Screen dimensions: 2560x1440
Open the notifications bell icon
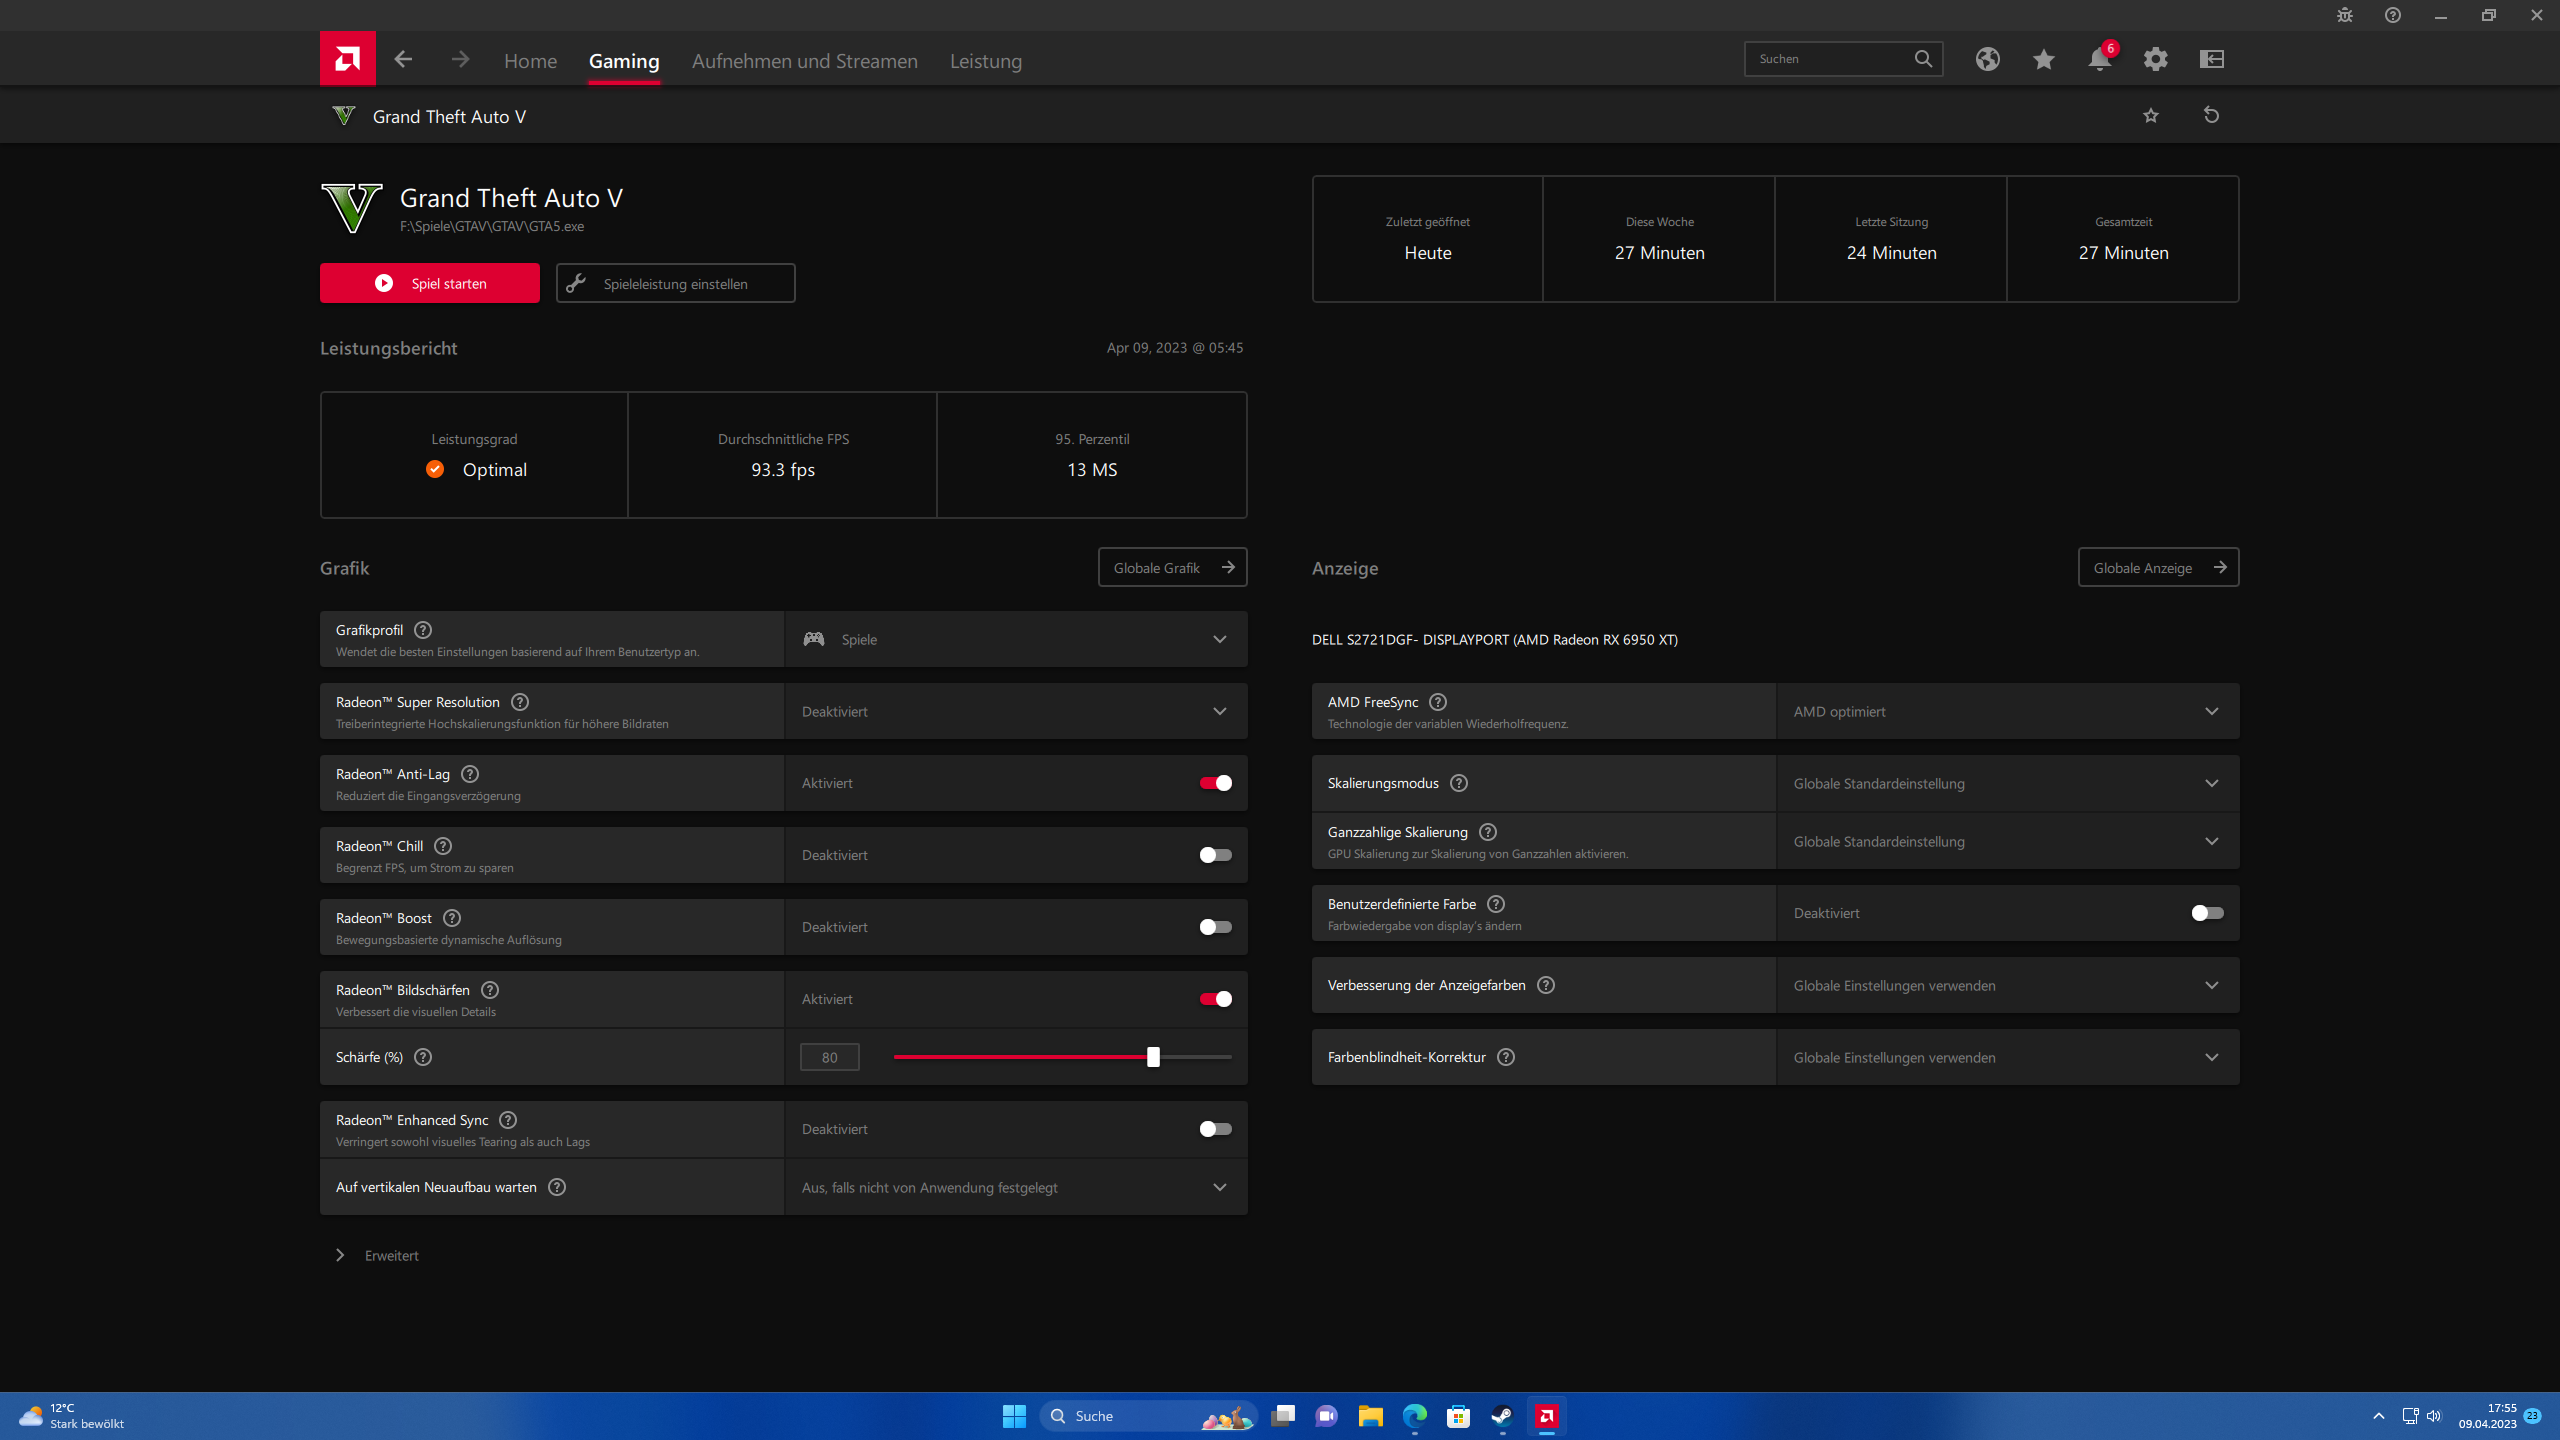(x=2099, y=59)
